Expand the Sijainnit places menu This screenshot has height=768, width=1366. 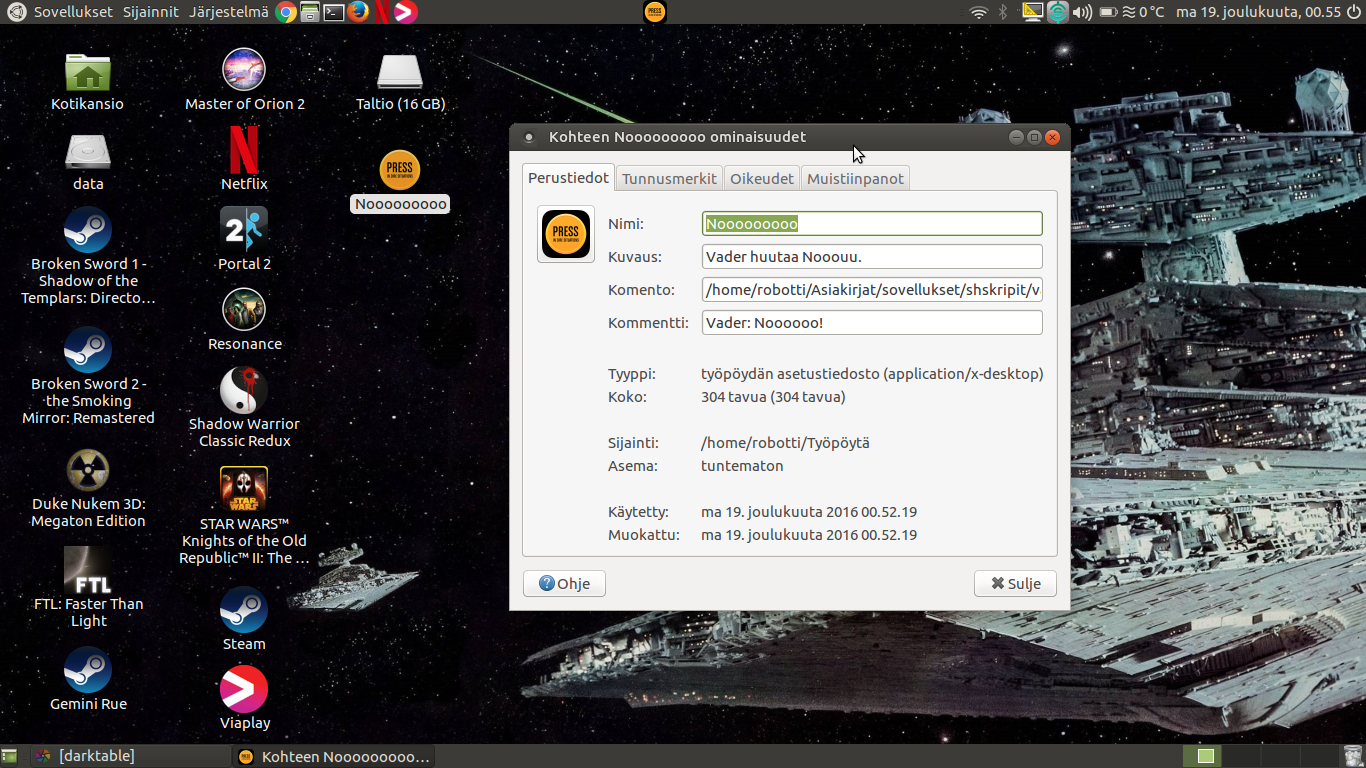150,12
